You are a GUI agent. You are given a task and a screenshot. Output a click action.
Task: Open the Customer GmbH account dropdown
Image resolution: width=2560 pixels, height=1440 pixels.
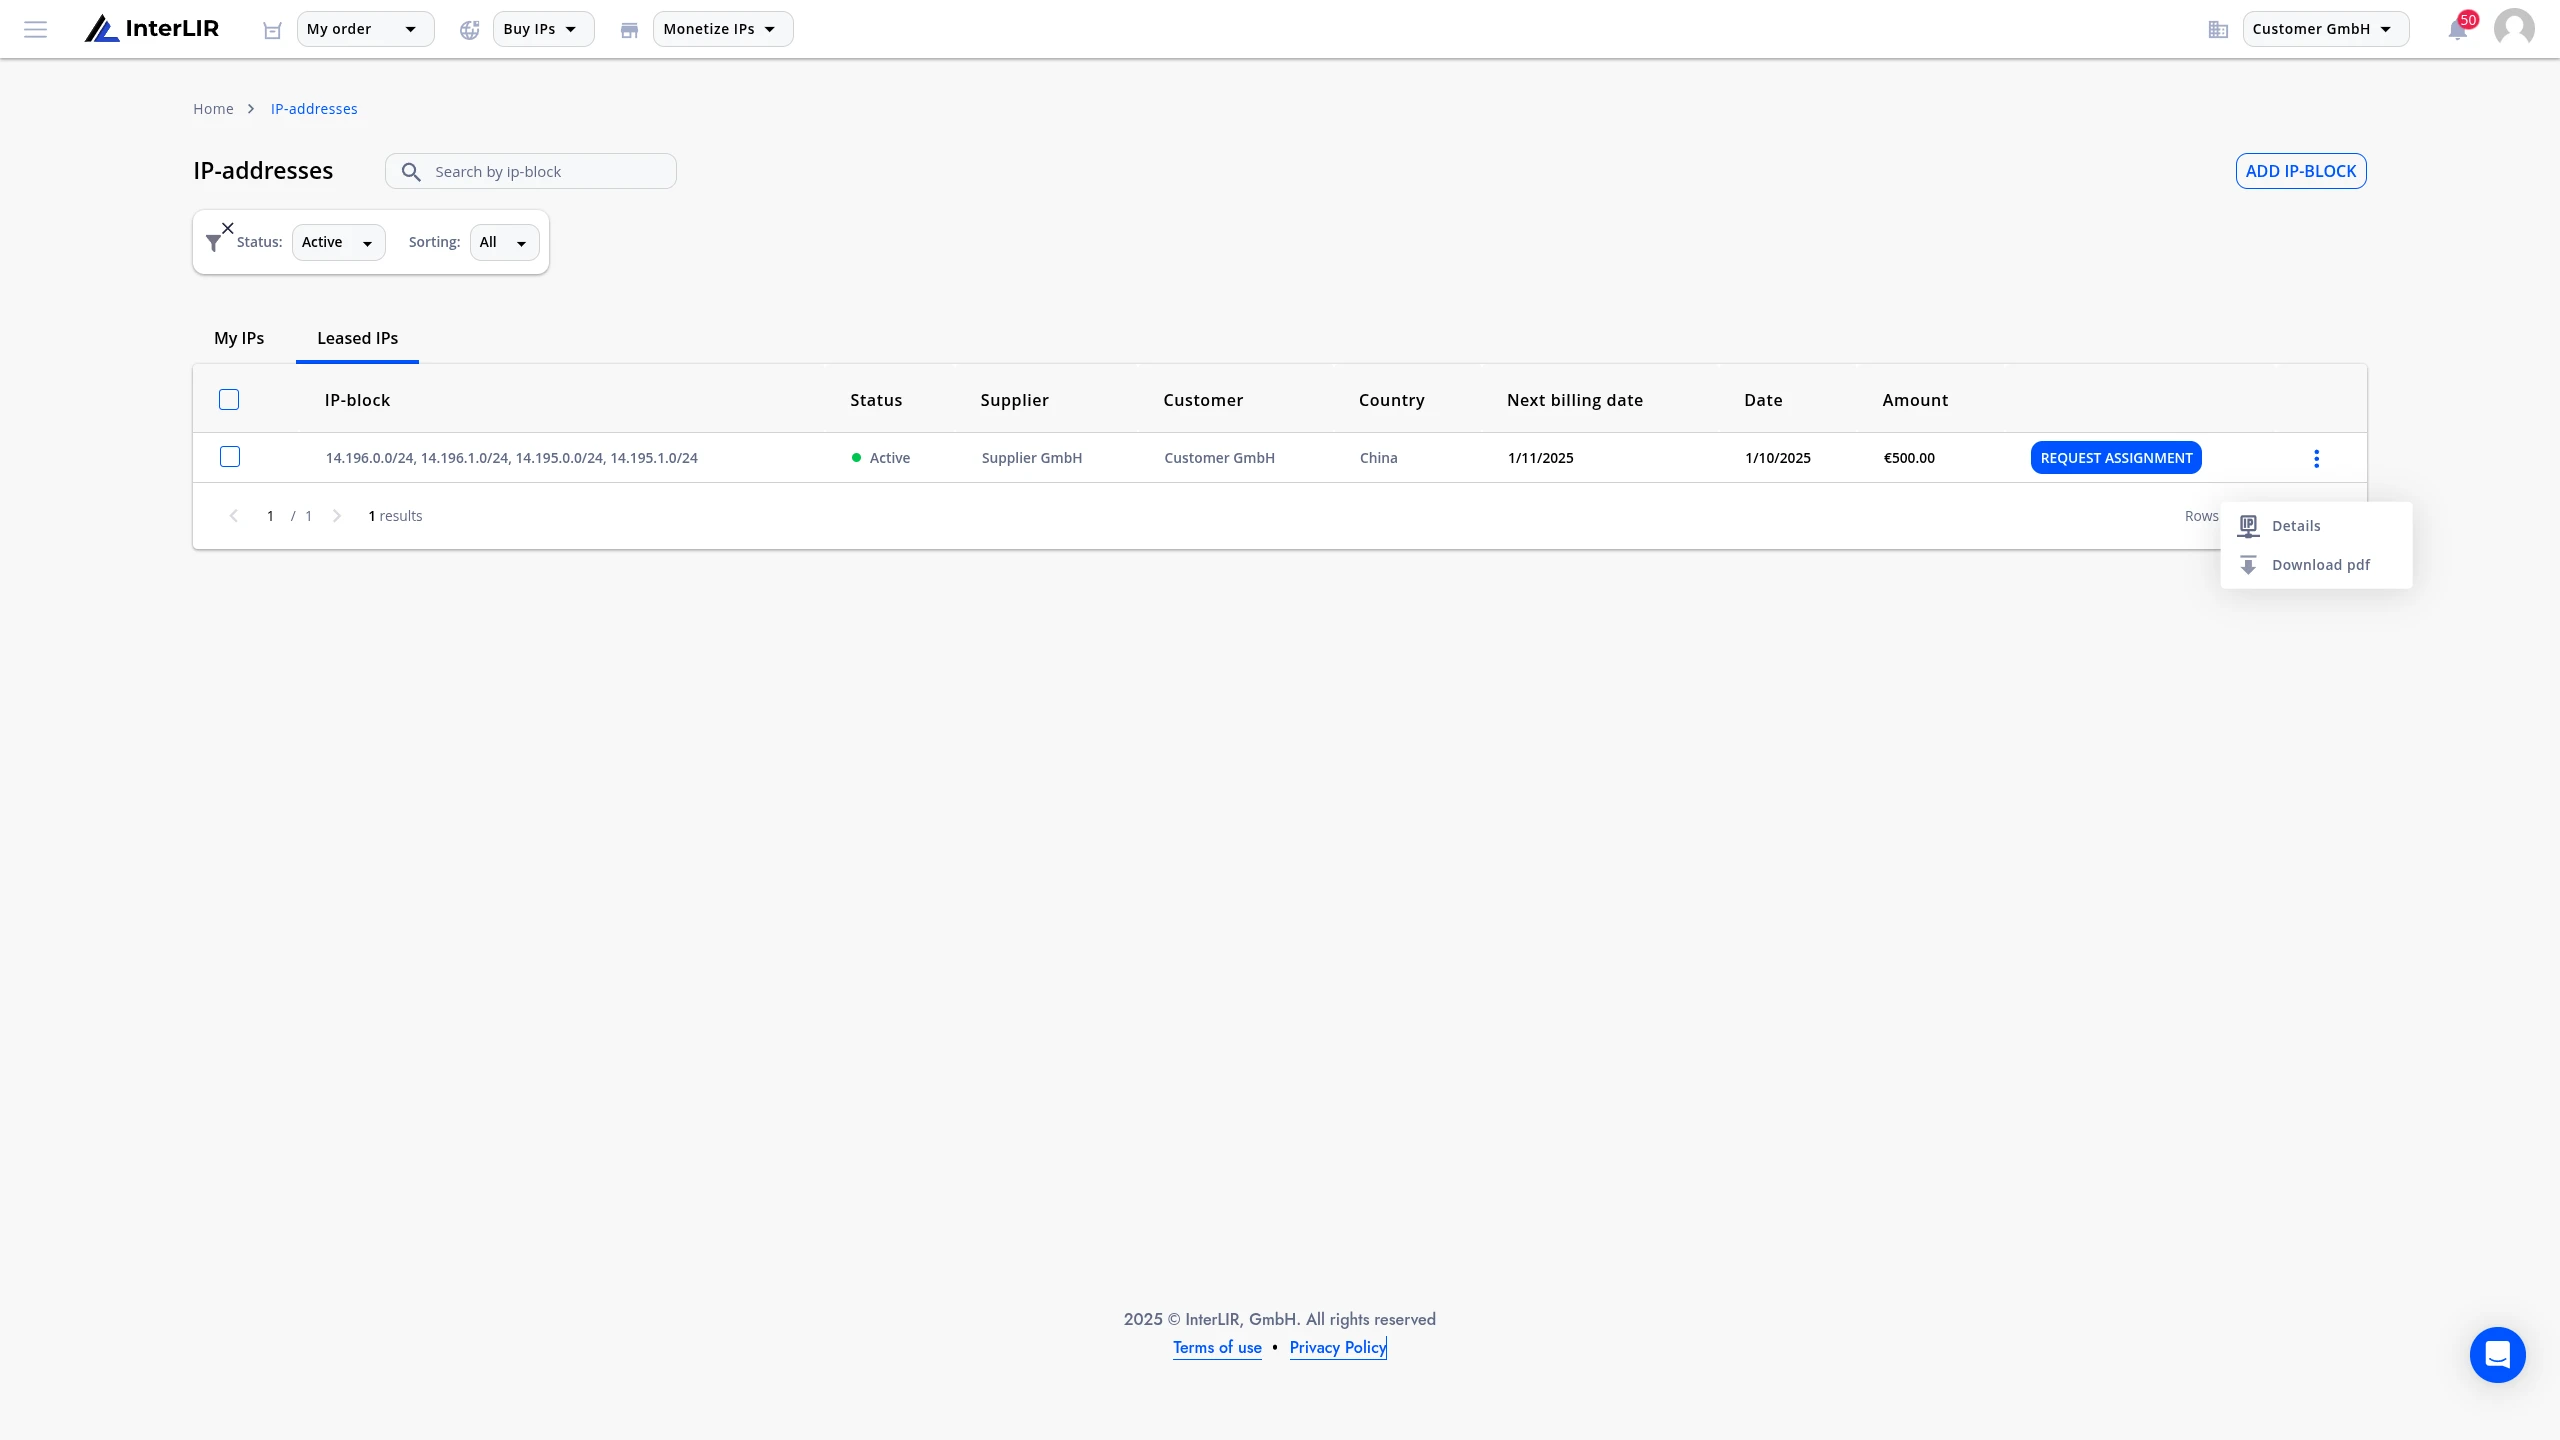pyautogui.click(x=2326, y=29)
